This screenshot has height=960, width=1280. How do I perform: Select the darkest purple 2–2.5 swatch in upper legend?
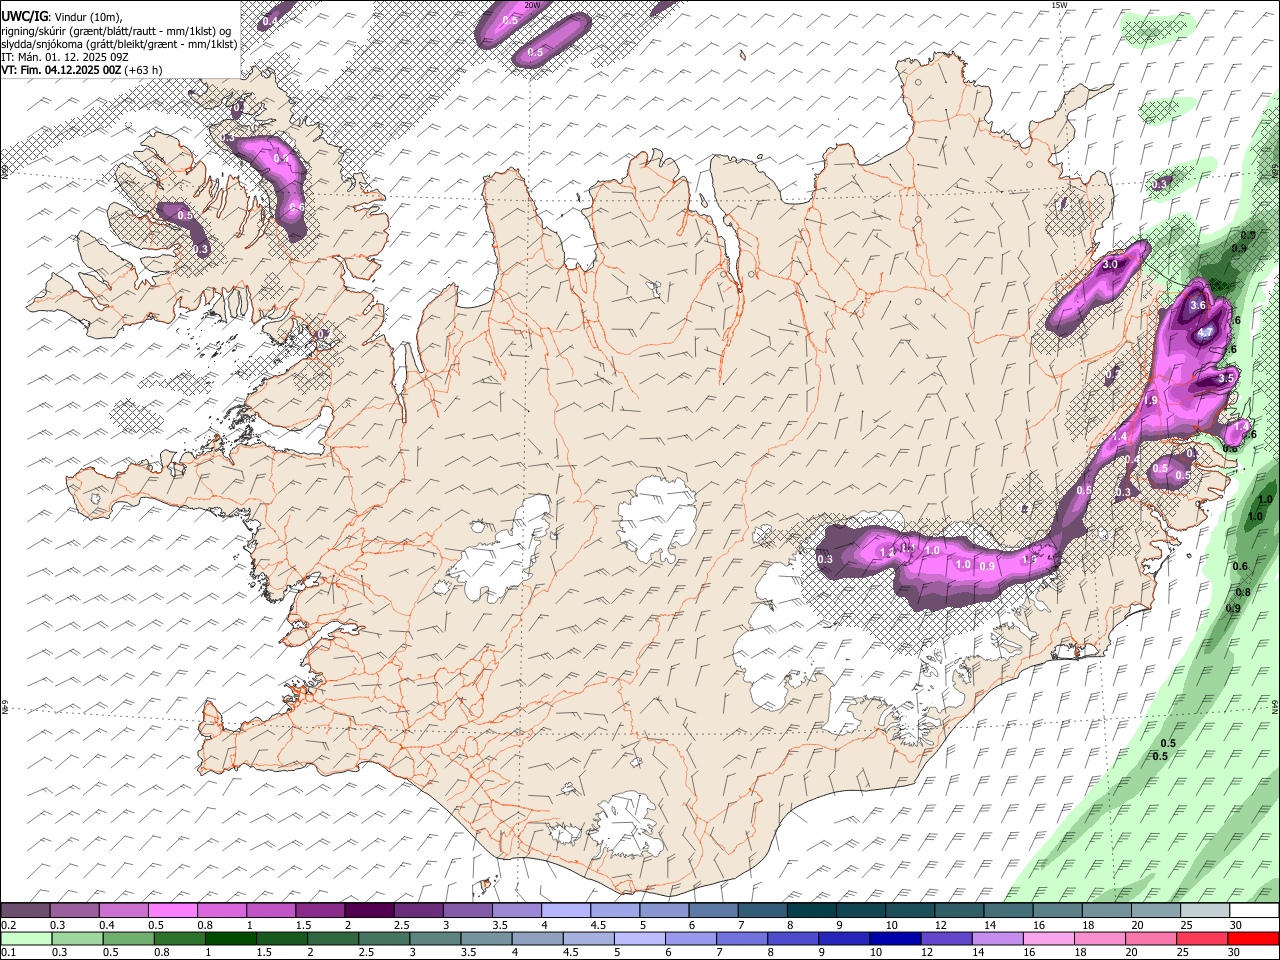tap(369, 910)
